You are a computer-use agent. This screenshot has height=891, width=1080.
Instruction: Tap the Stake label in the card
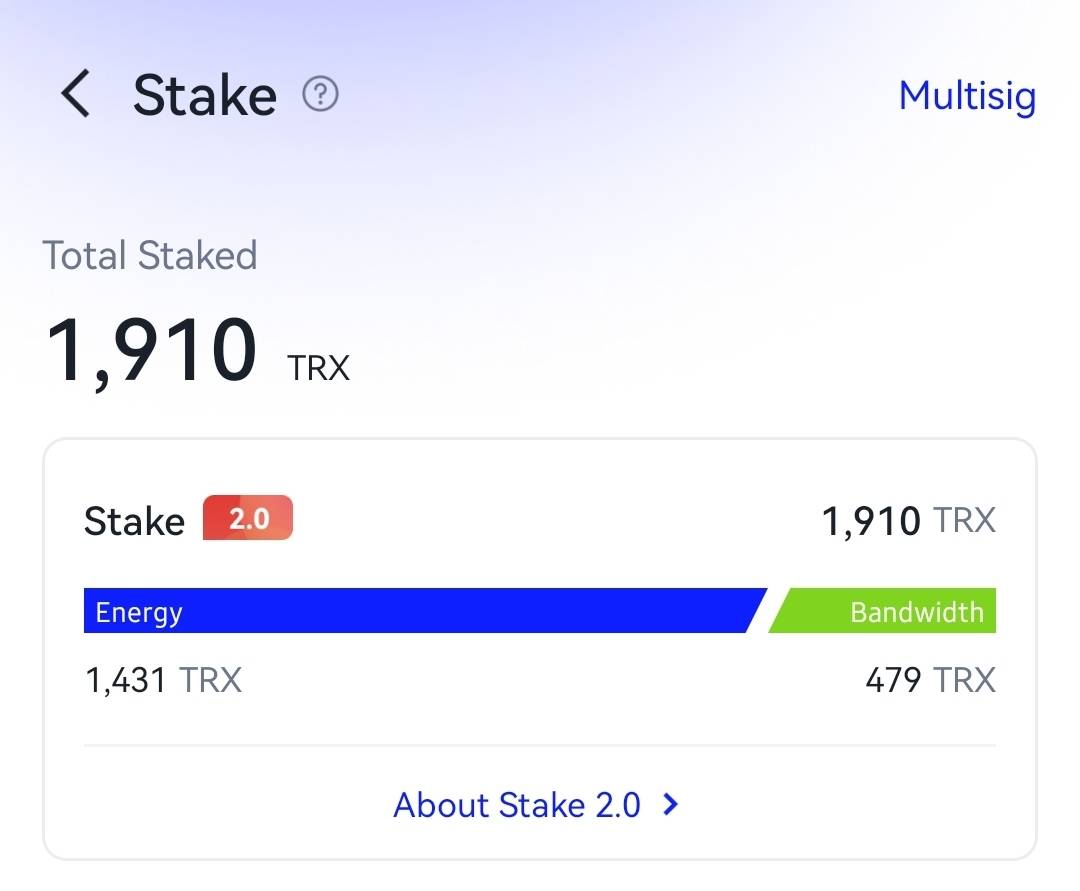coord(134,521)
